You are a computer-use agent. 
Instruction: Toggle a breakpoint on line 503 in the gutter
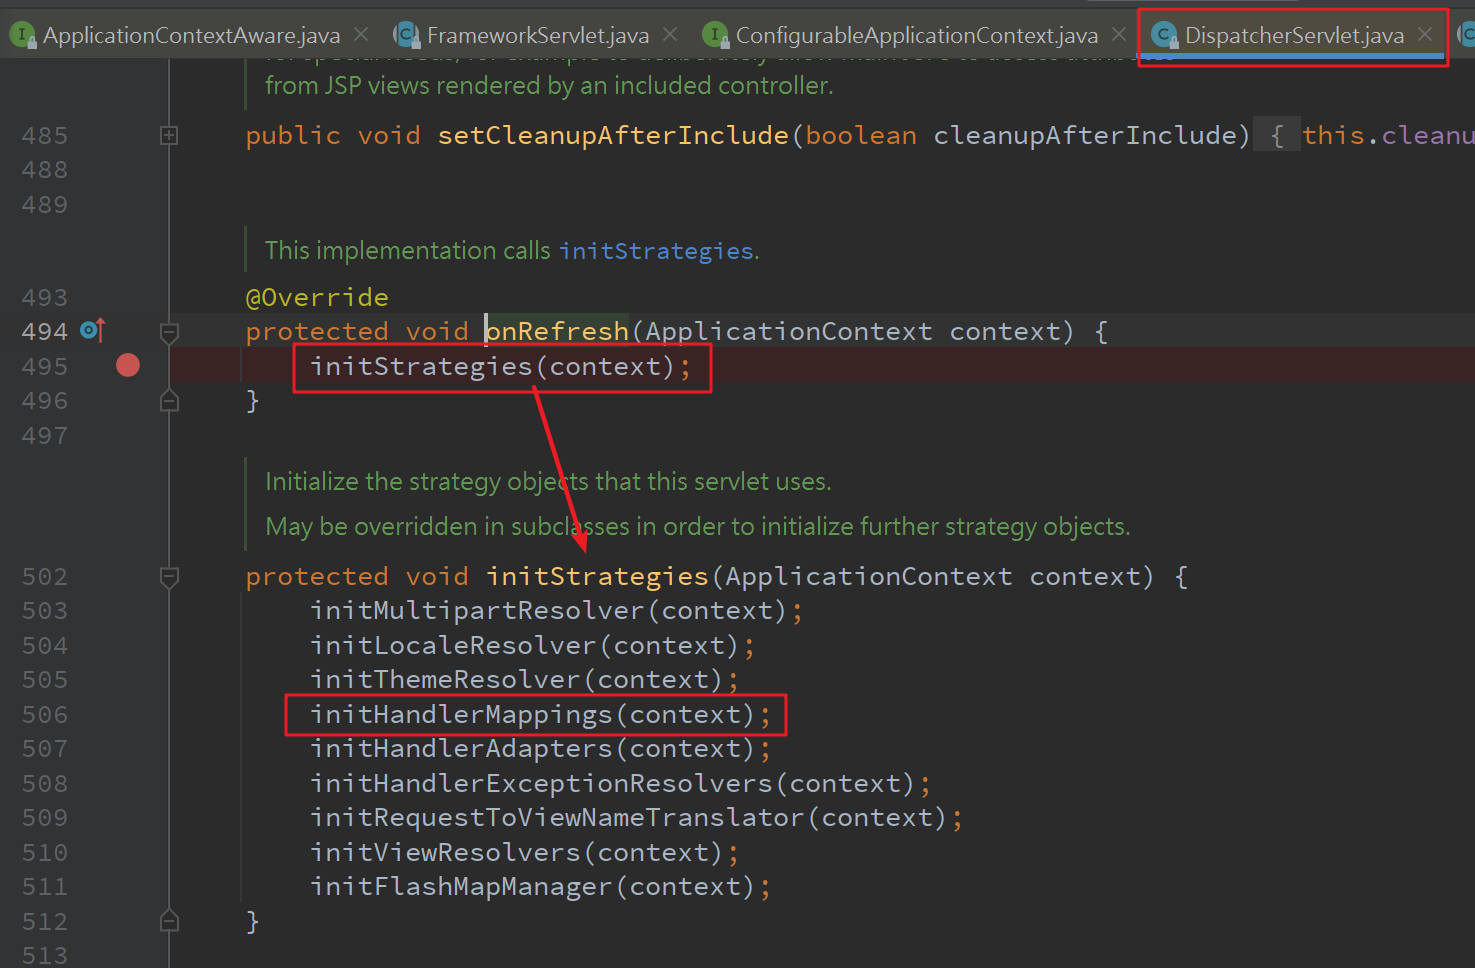click(x=127, y=609)
